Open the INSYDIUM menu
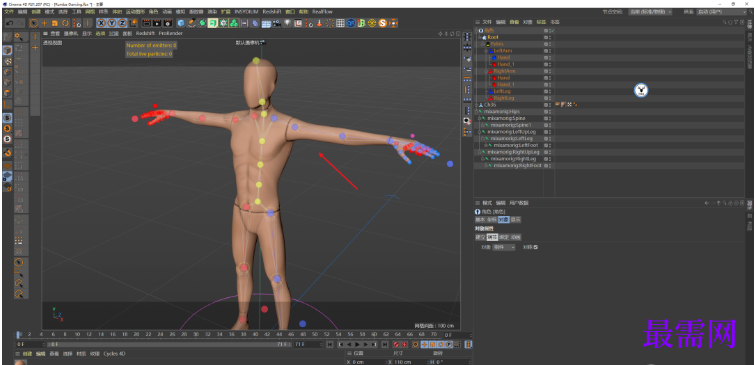The width and height of the screenshot is (755, 365). 247,11
